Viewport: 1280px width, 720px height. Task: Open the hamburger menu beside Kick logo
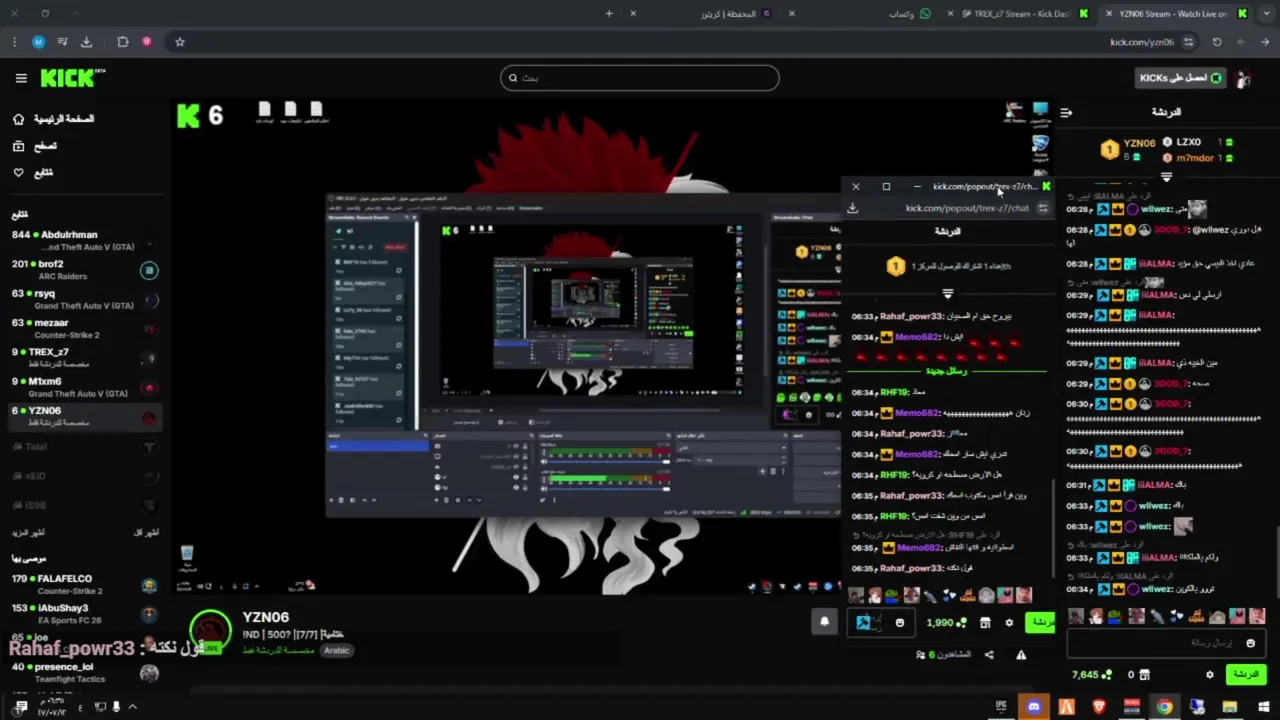21,78
